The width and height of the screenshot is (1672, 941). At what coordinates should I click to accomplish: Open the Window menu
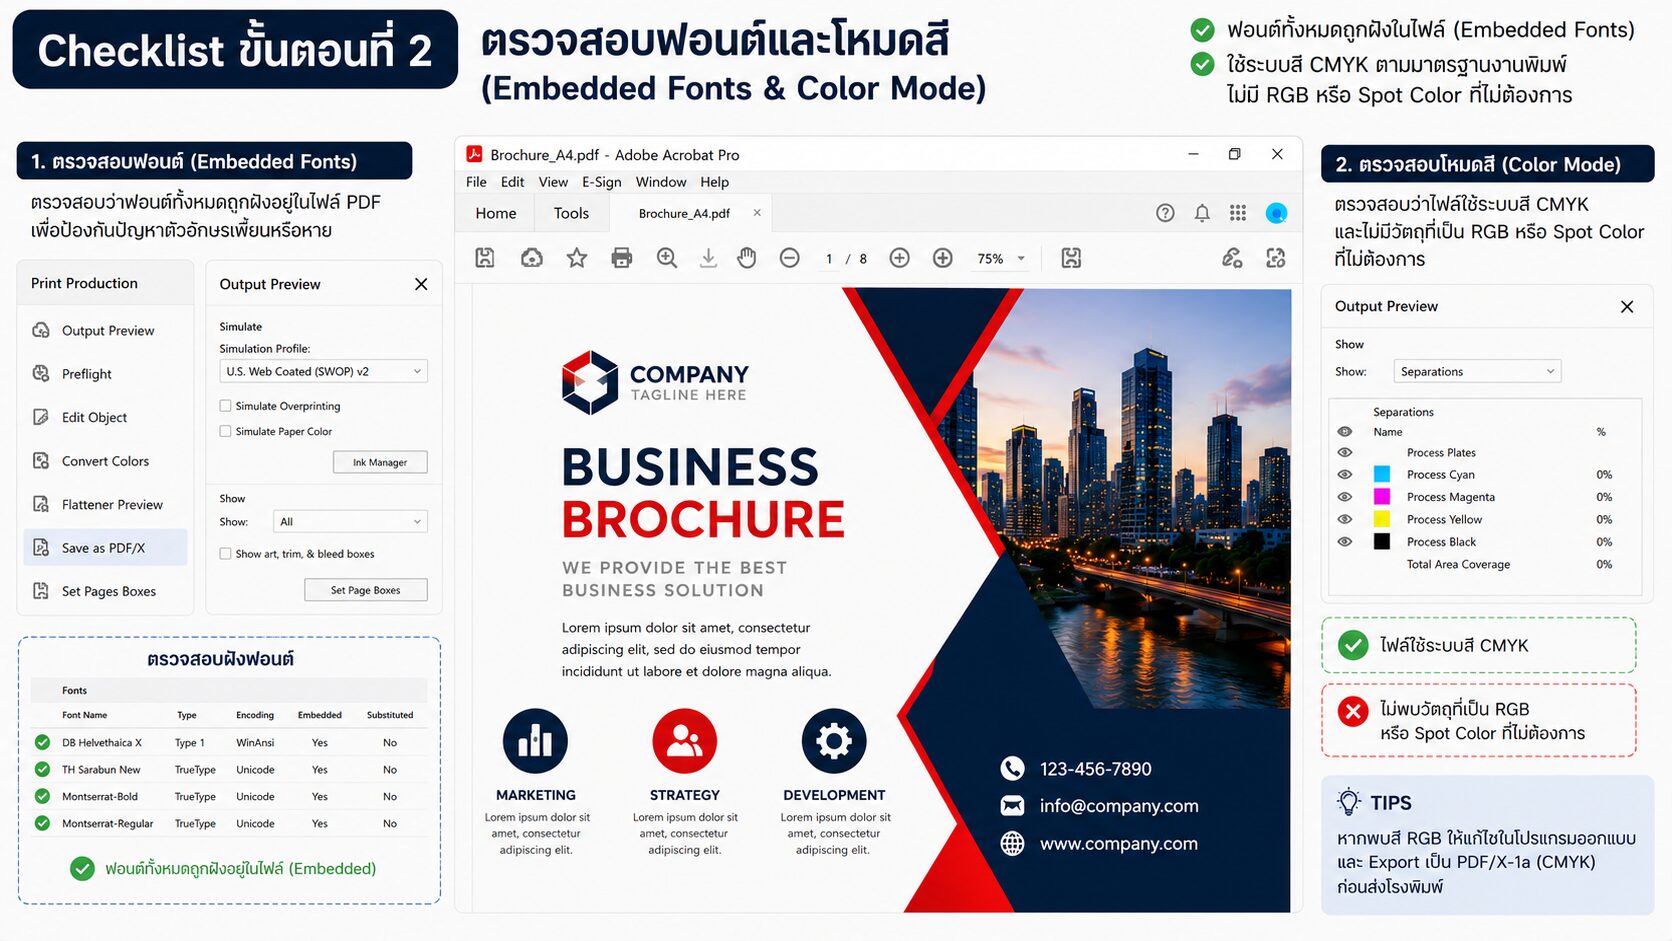tap(661, 182)
